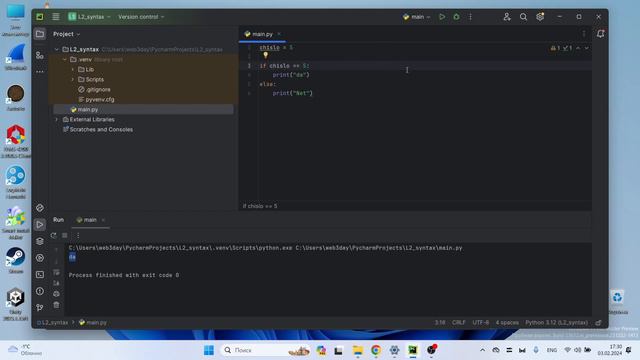Open the main menu hamburger icon
The image size is (640, 360).
[x=56, y=17]
